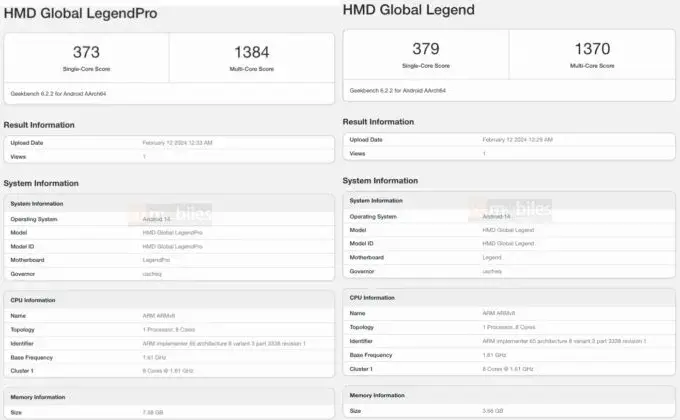
Task: Click the Geekbench 6.2.2 label below score 379
Action: [x=396, y=90]
